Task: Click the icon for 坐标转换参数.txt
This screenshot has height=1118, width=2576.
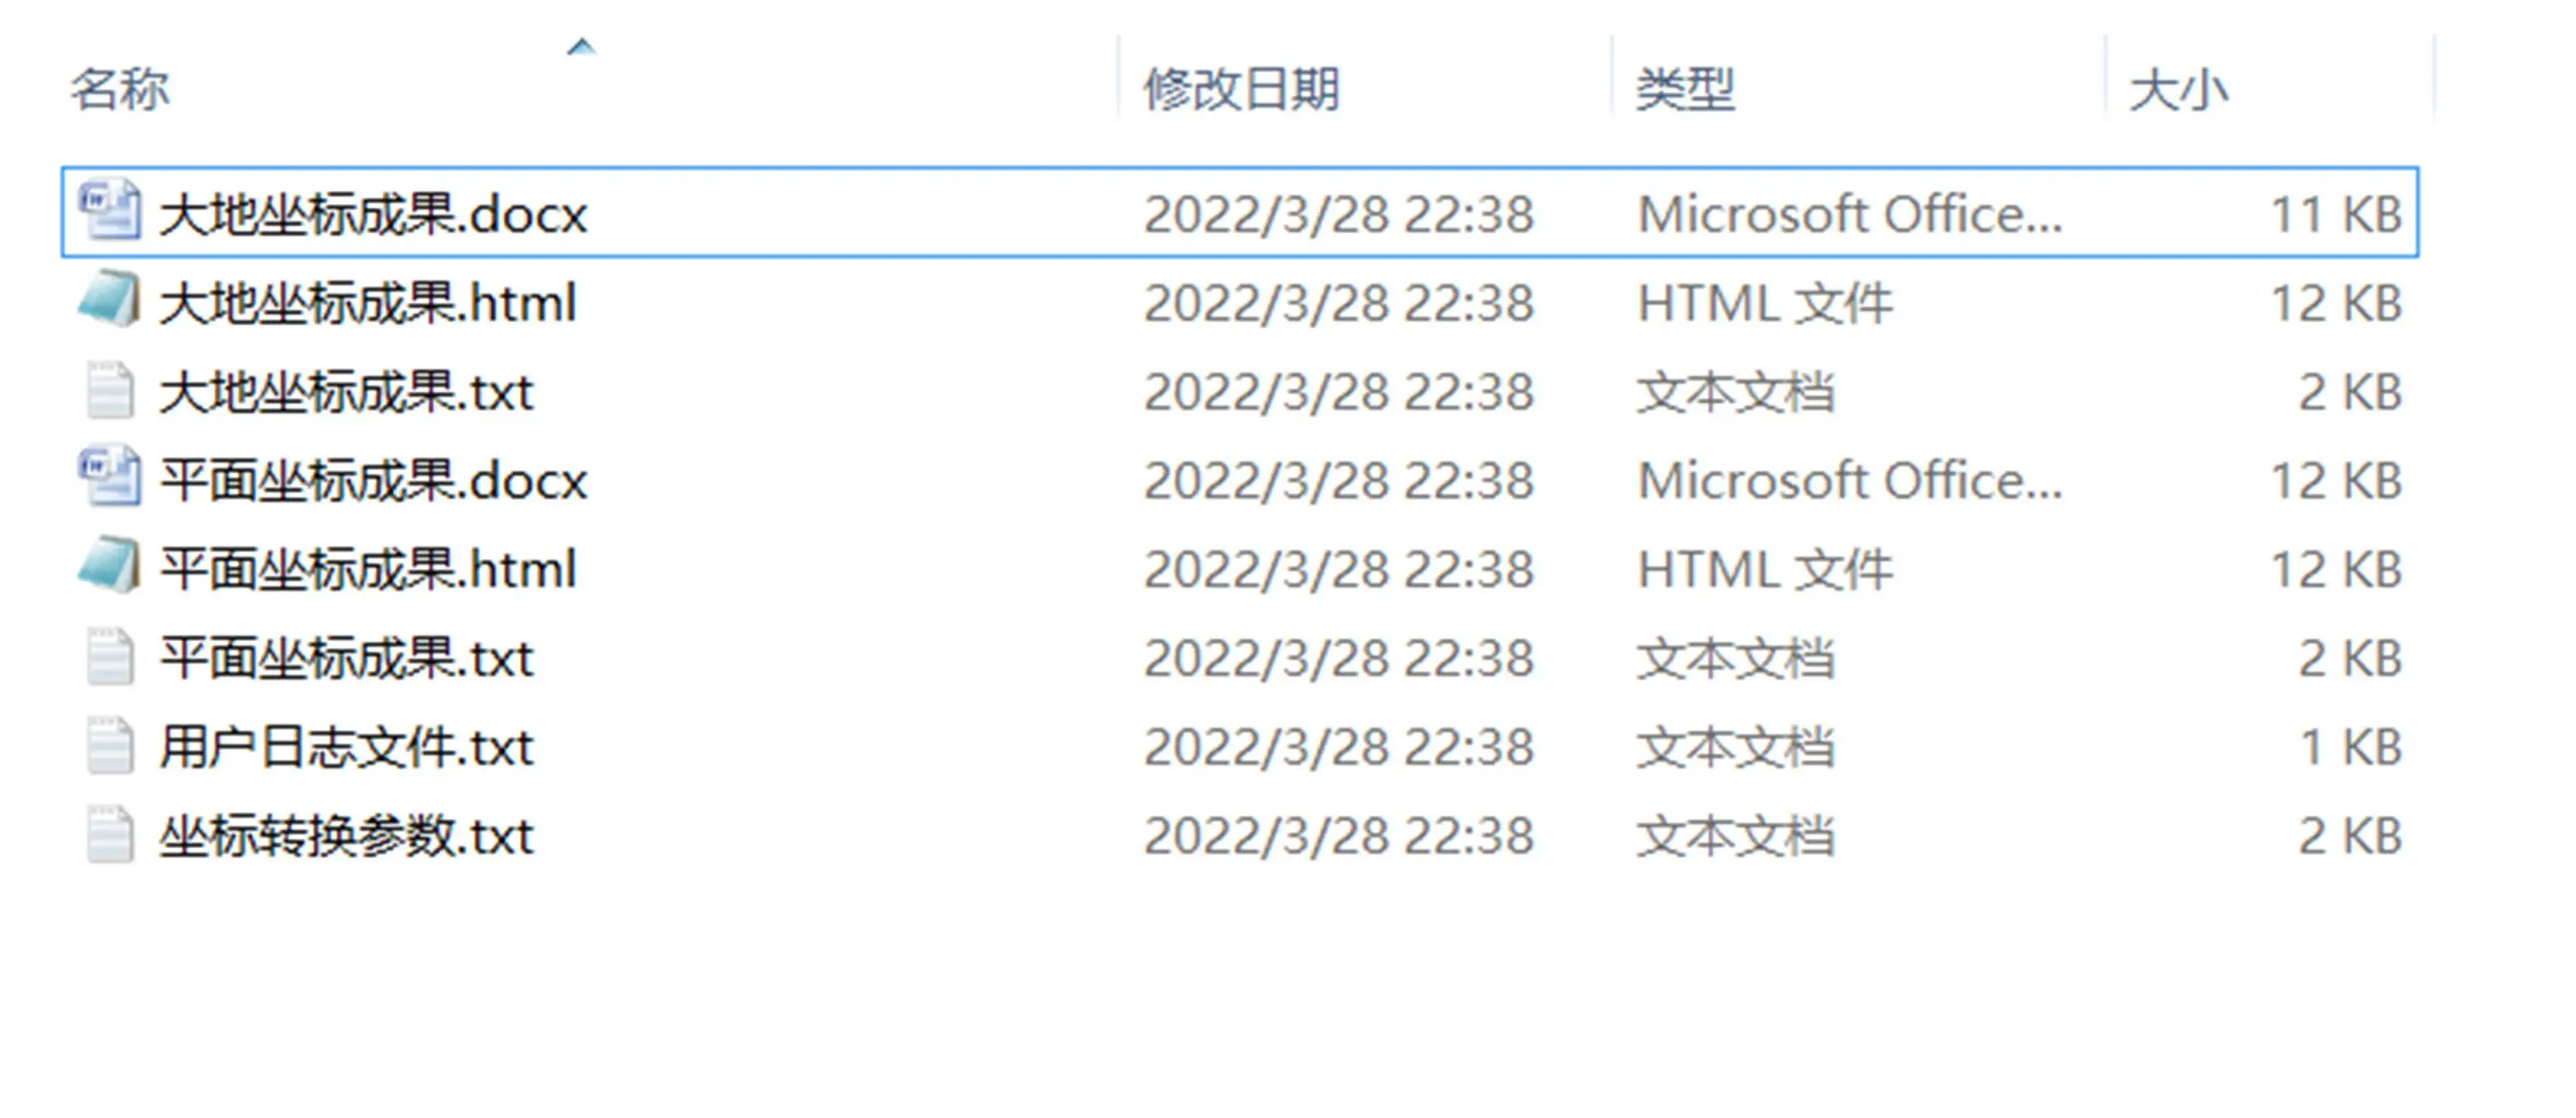Action: (109, 834)
